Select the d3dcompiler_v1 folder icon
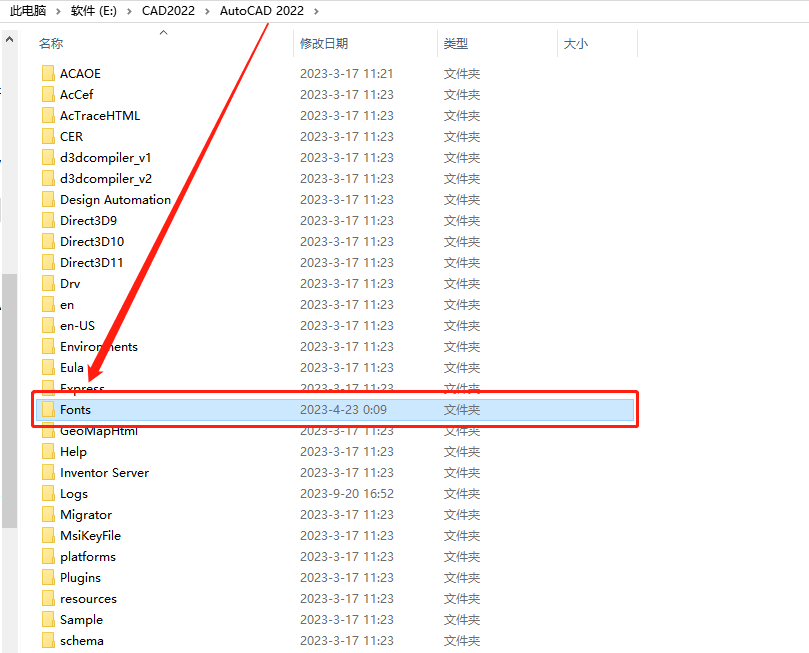This screenshot has width=809, height=653. (48, 157)
